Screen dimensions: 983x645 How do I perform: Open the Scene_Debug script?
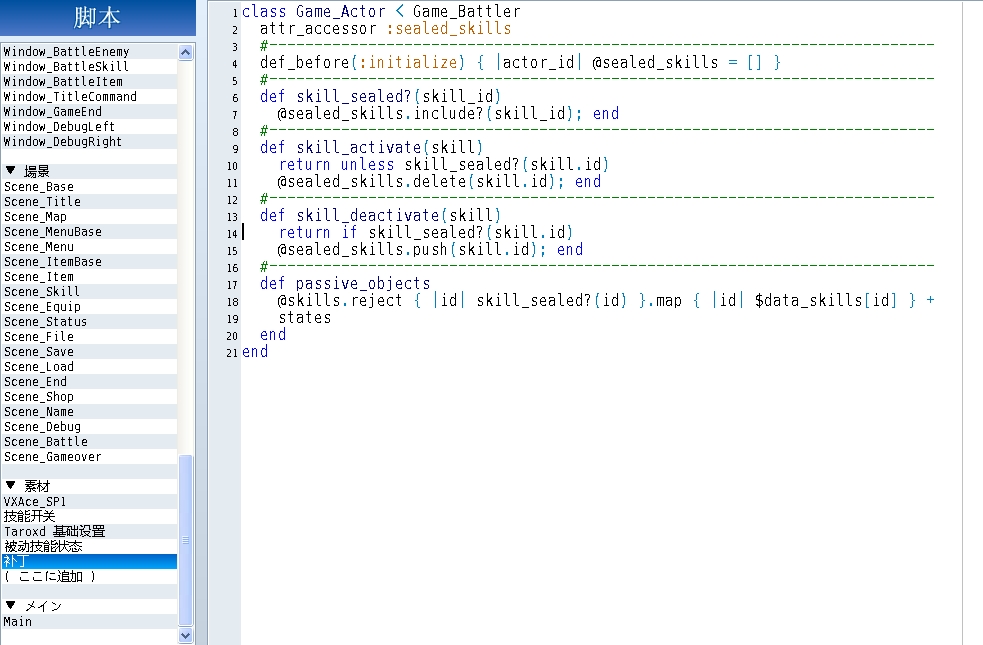(90, 427)
